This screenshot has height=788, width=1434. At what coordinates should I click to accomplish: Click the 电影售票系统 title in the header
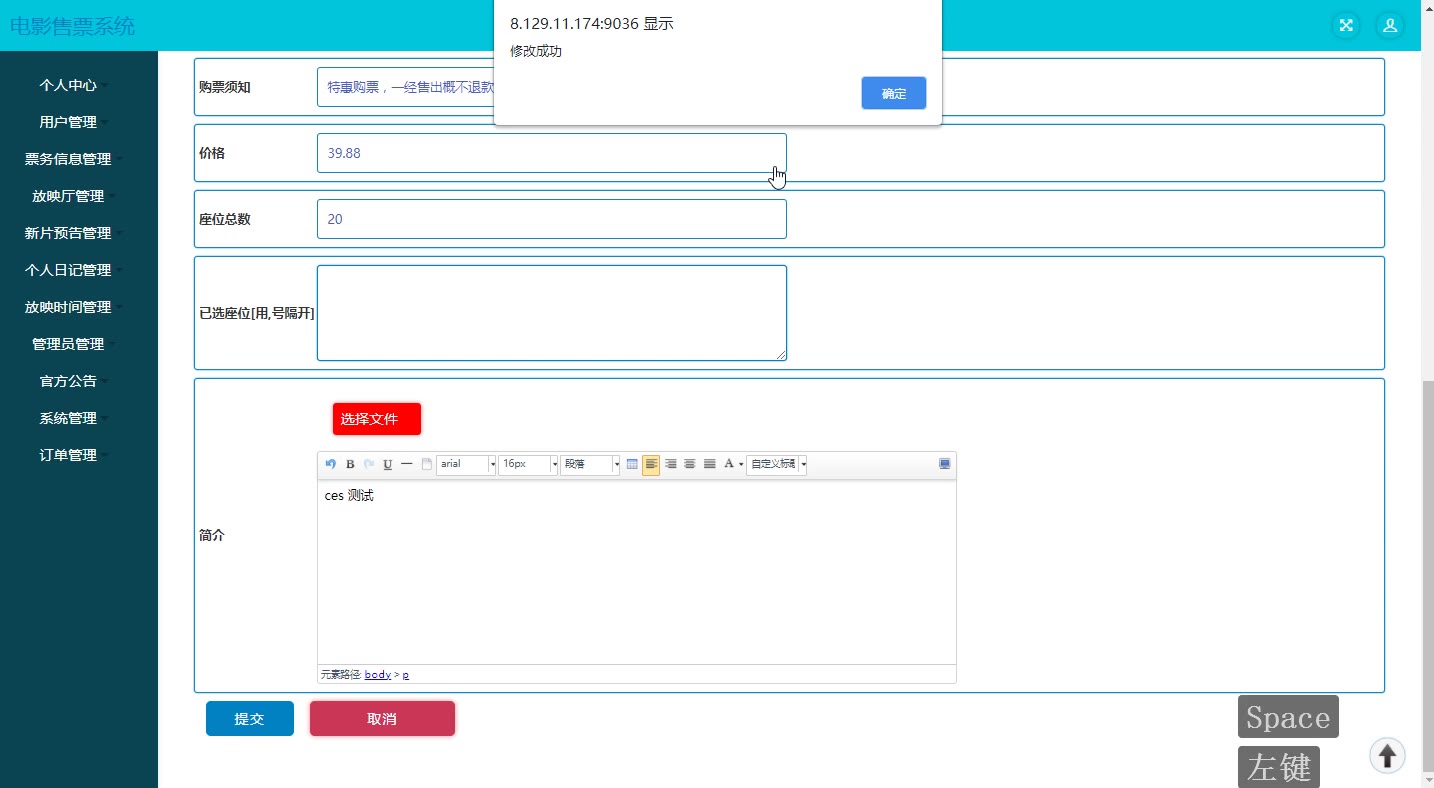(72, 26)
